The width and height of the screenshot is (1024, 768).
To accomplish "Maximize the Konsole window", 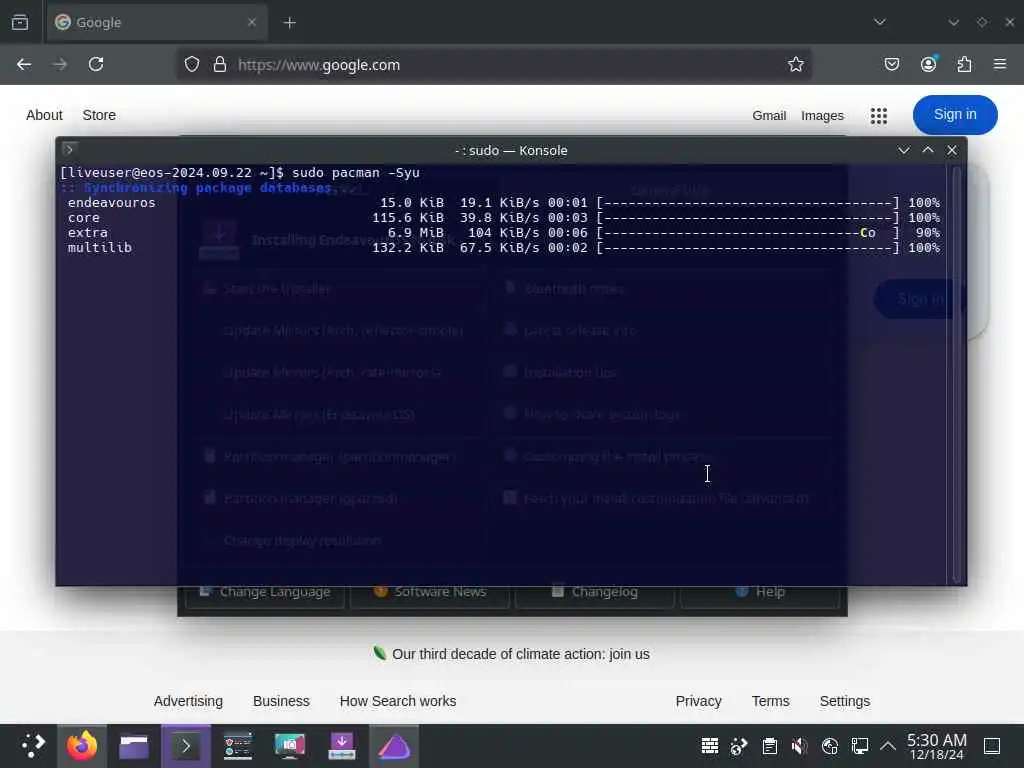I will click(928, 150).
